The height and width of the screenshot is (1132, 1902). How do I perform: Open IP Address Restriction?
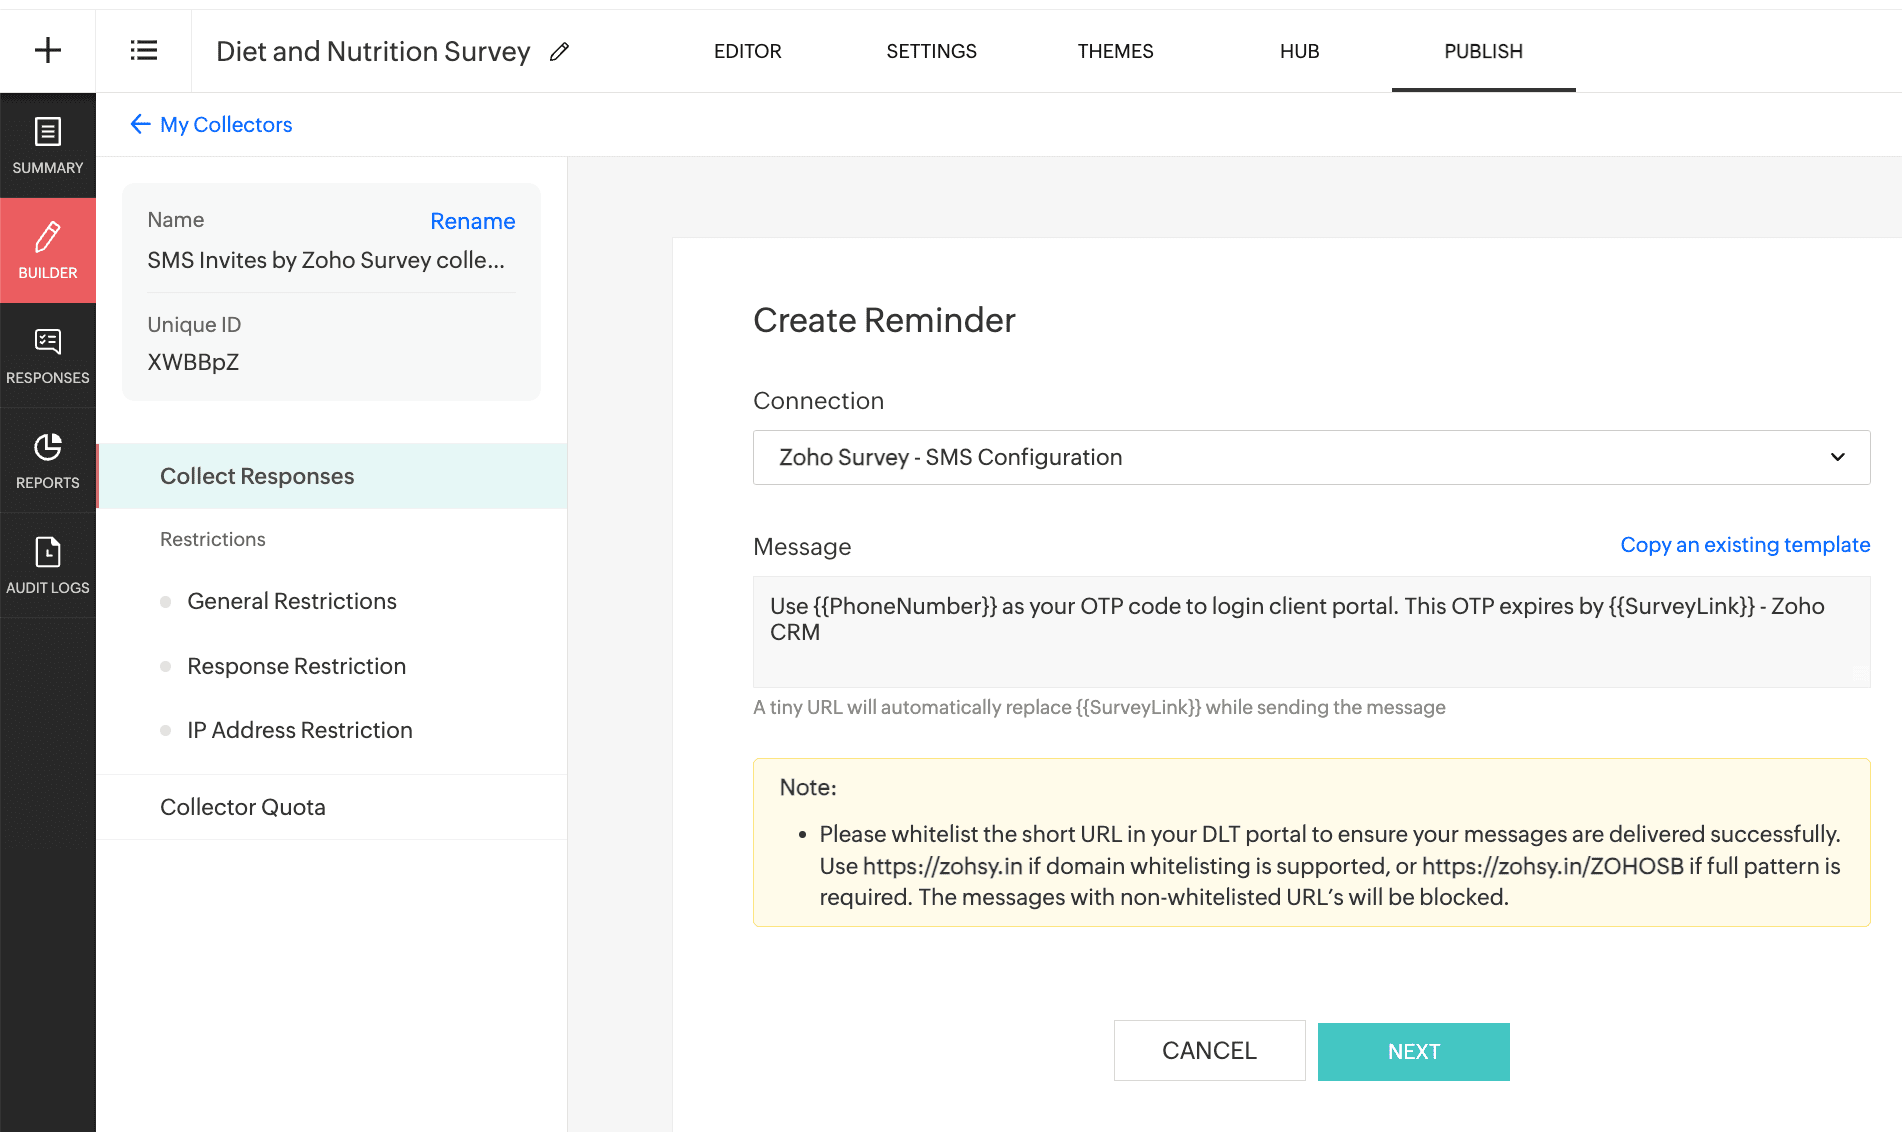click(x=300, y=730)
